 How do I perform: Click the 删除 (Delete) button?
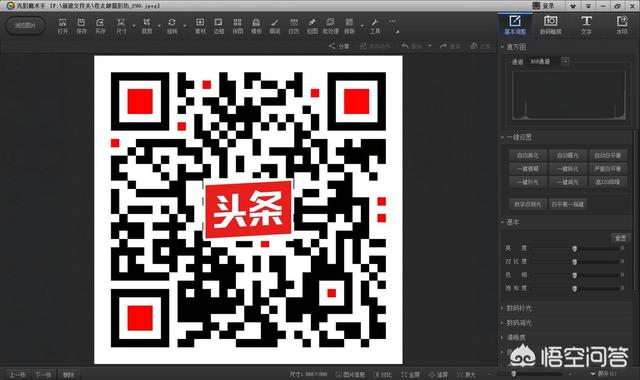coord(69,374)
